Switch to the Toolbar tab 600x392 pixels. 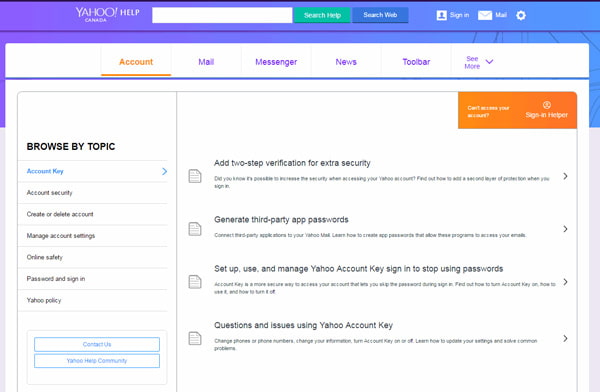click(416, 62)
